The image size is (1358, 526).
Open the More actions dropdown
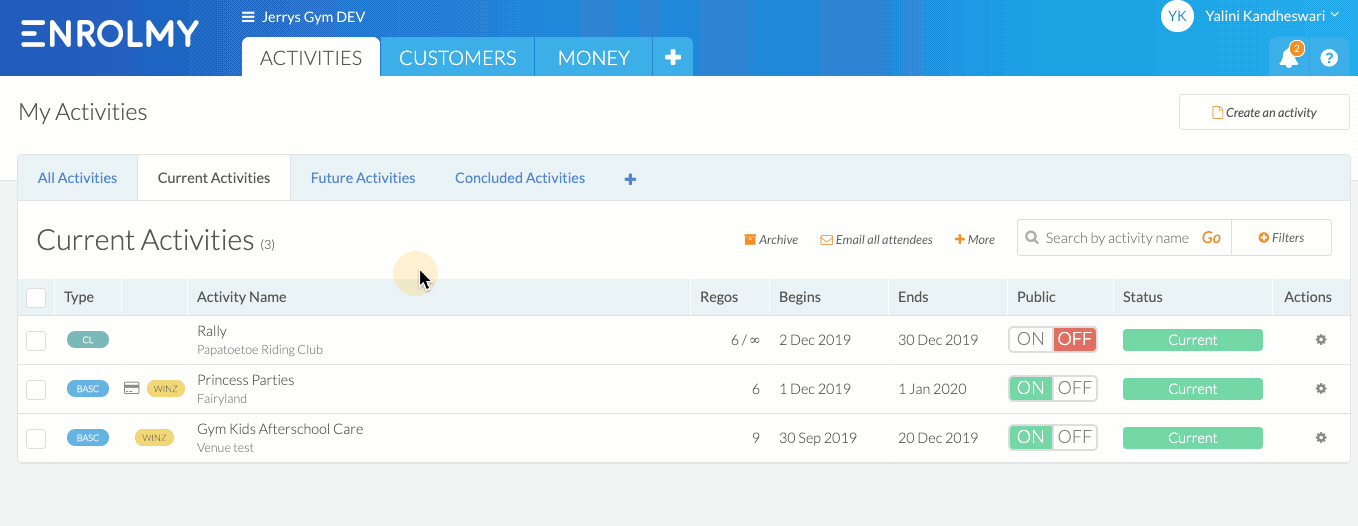click(x=975, y=240)
